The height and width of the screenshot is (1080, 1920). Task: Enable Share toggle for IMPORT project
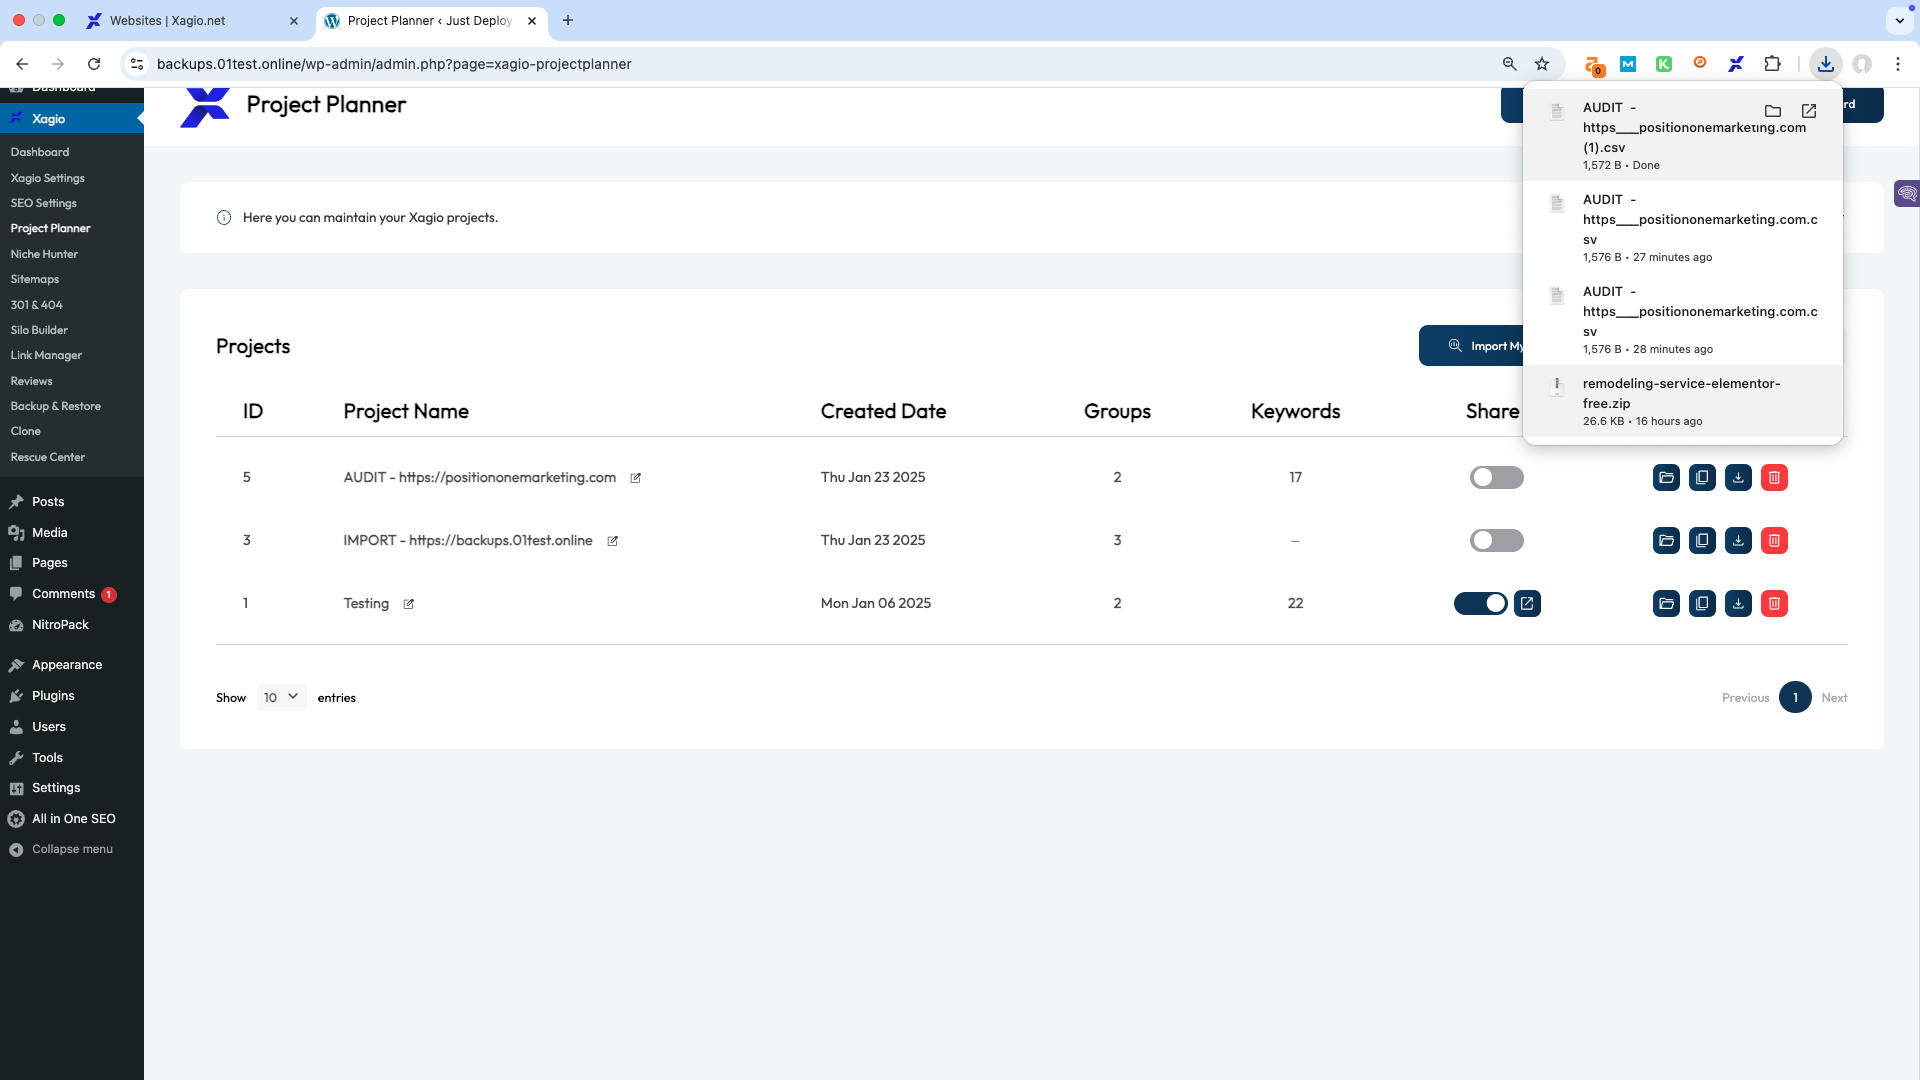click(x=1497, y=540)
